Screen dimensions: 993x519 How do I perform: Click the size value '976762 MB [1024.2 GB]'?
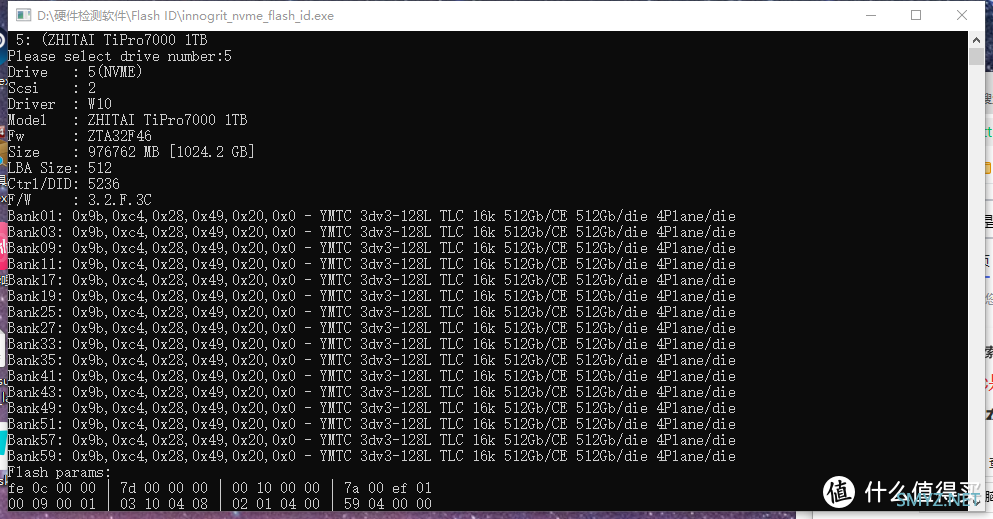point(171,152)
